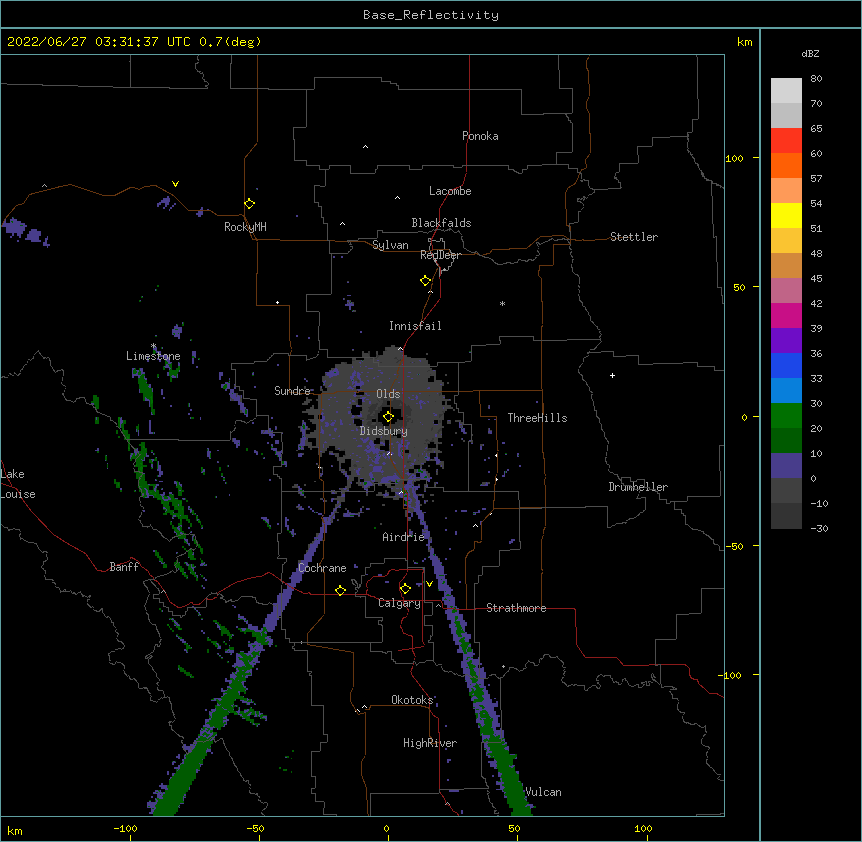Select the Lake Louise label
Screen dimensions: 862x842
coord(18,484)
